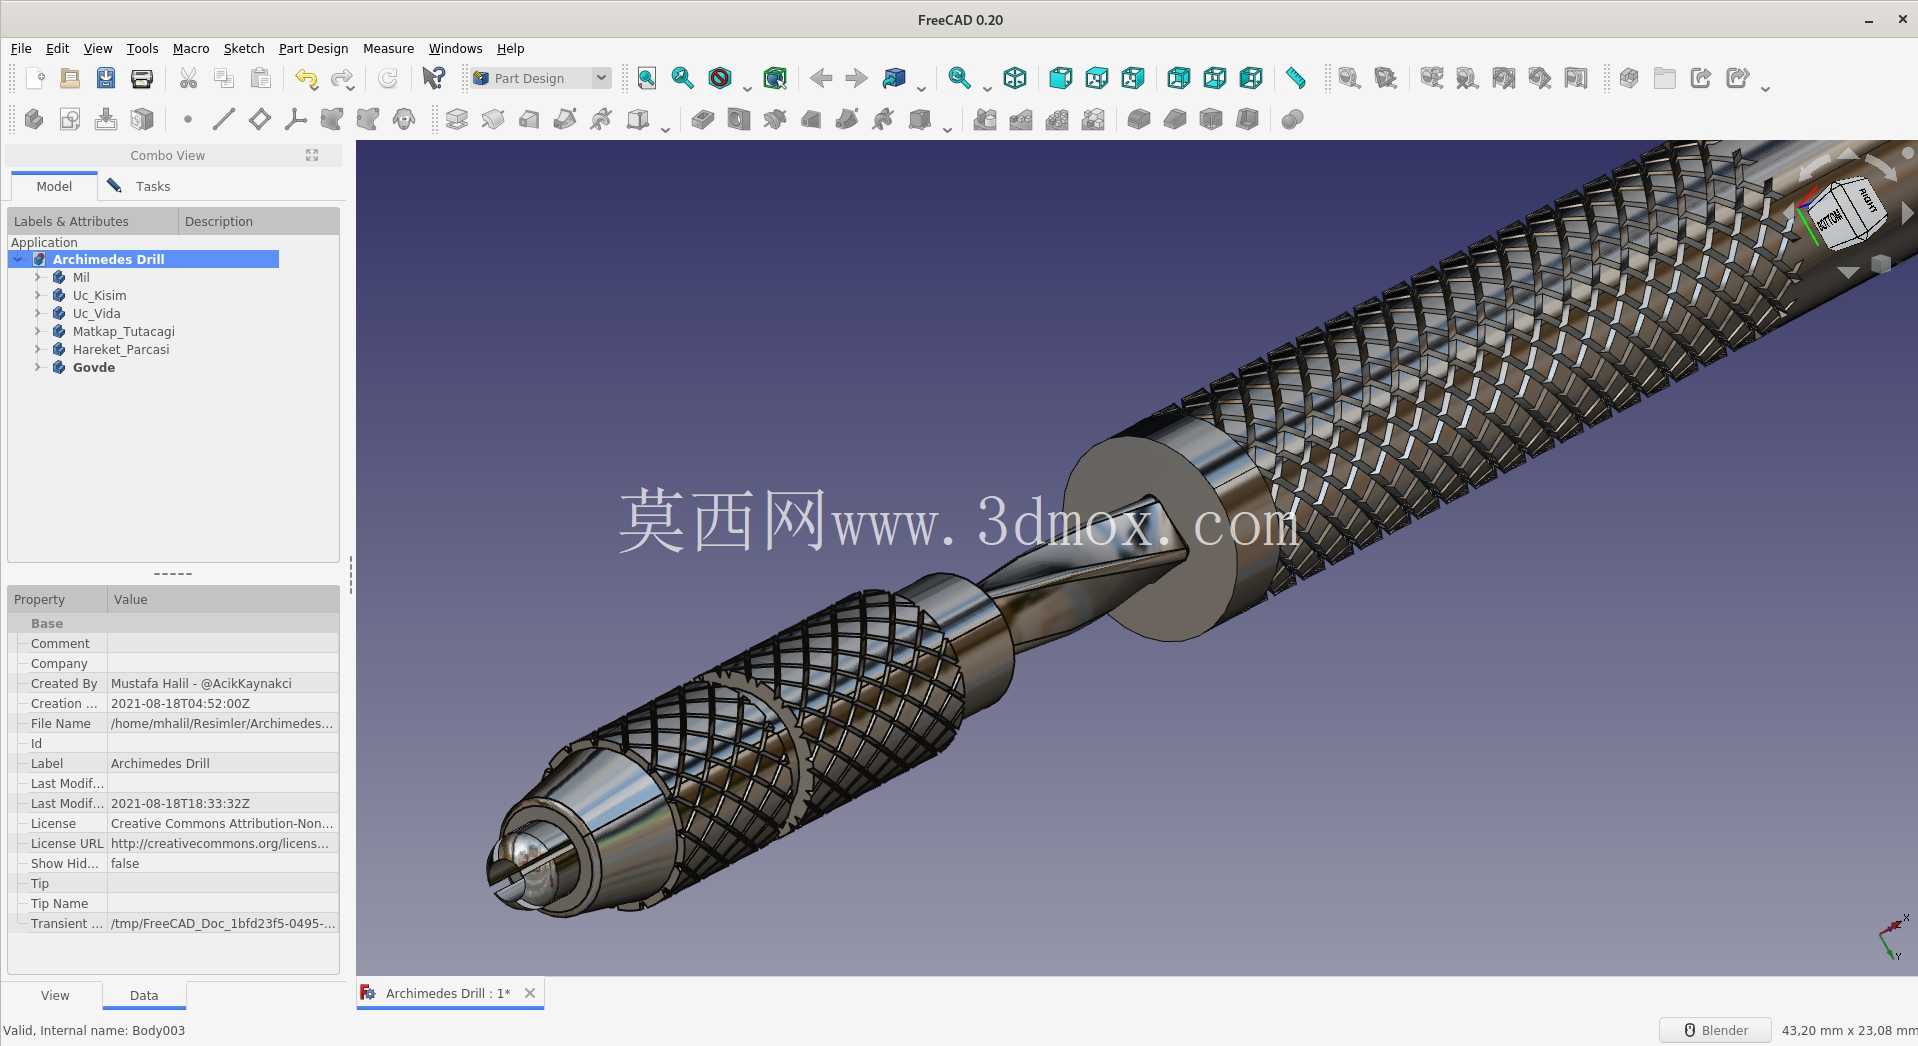
Task: Create a datum plane
Action: coord(260,120)
